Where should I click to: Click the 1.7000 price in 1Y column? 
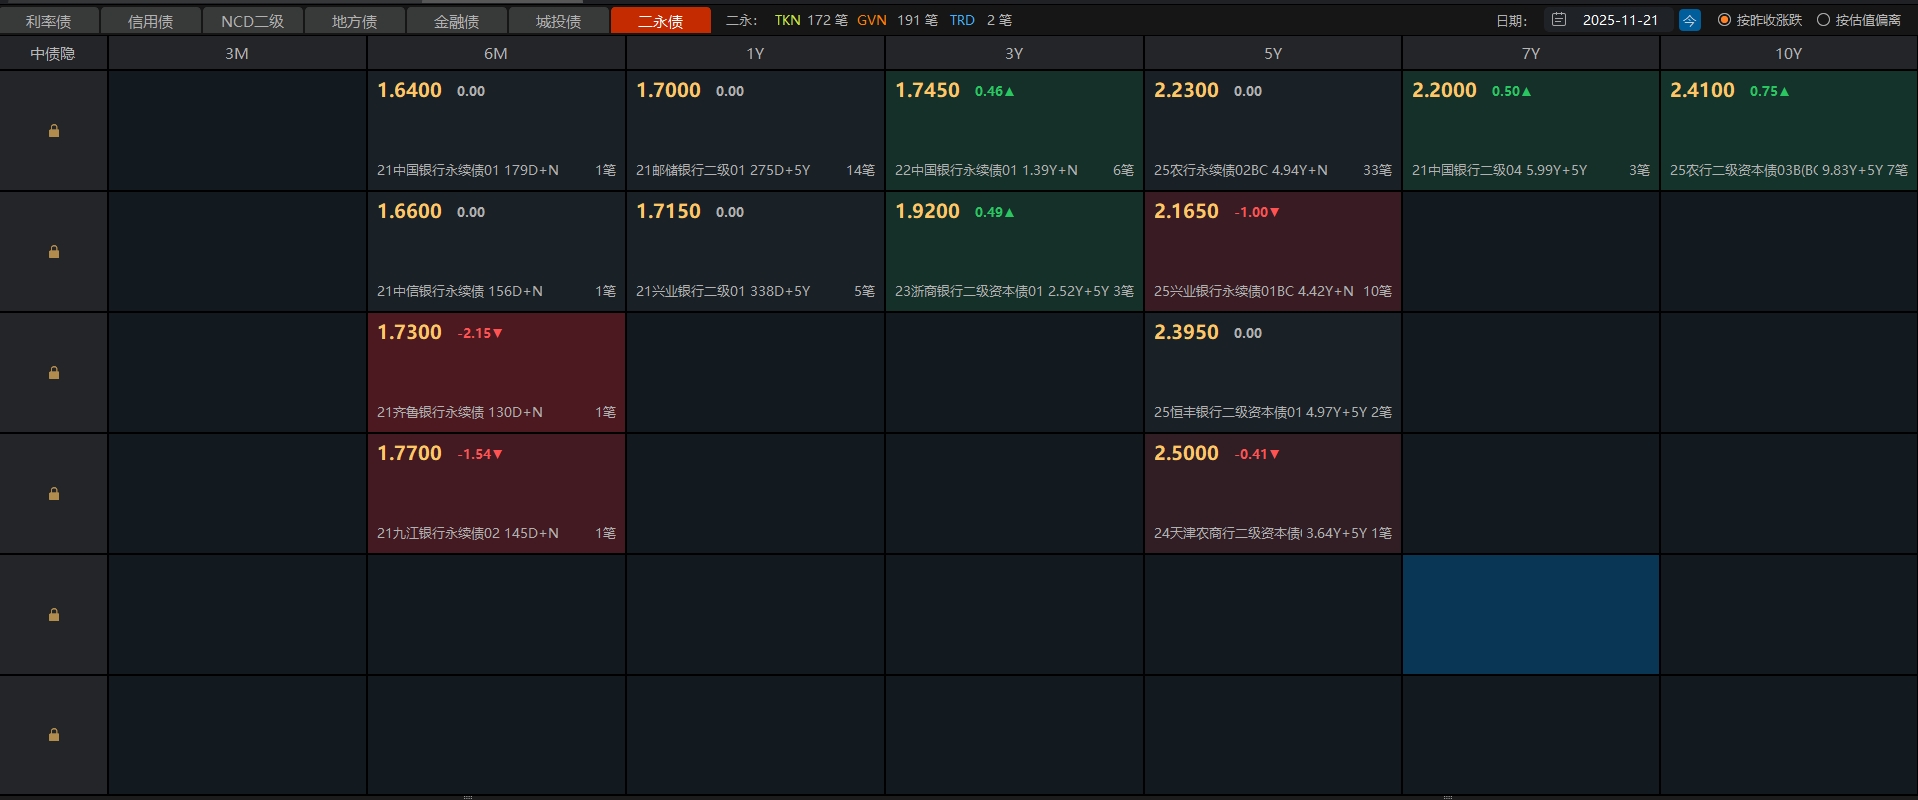pos(668,90)
